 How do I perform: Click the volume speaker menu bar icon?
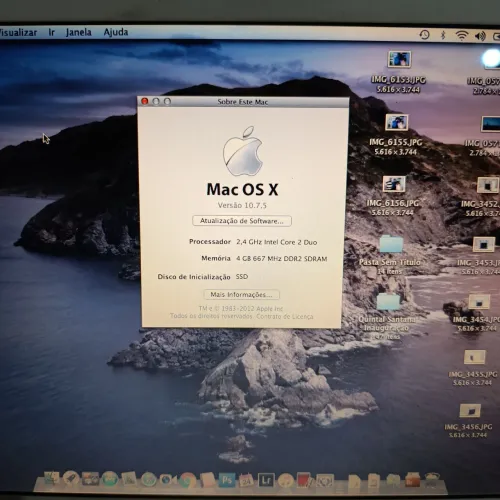480,36
